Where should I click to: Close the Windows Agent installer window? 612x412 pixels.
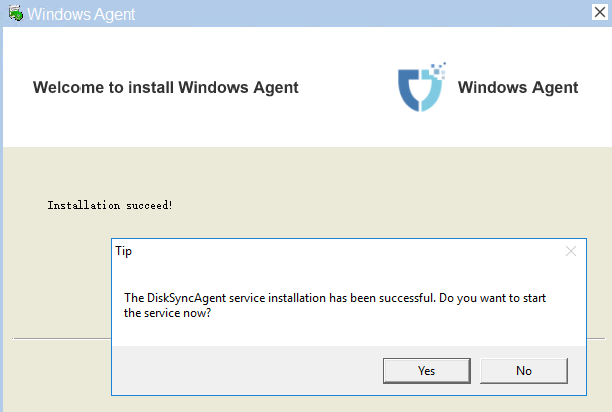pyautogui.click(x=600, y=12)
